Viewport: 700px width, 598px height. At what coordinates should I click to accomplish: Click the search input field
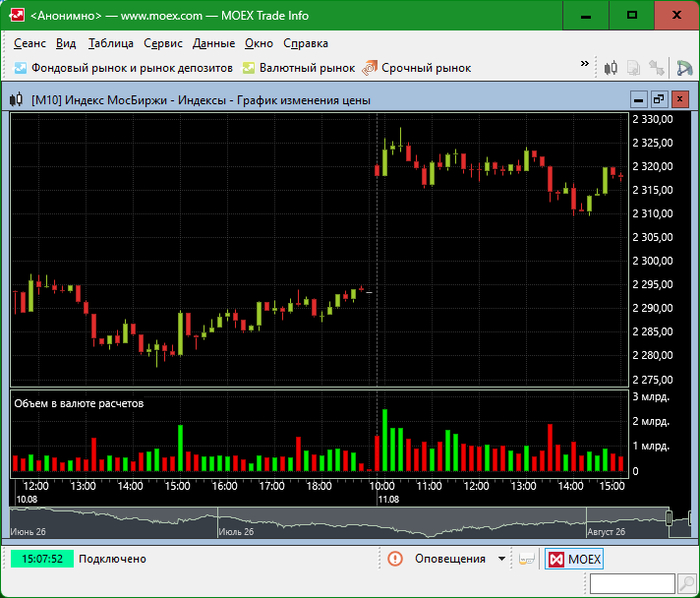click(x=632, y=584)
